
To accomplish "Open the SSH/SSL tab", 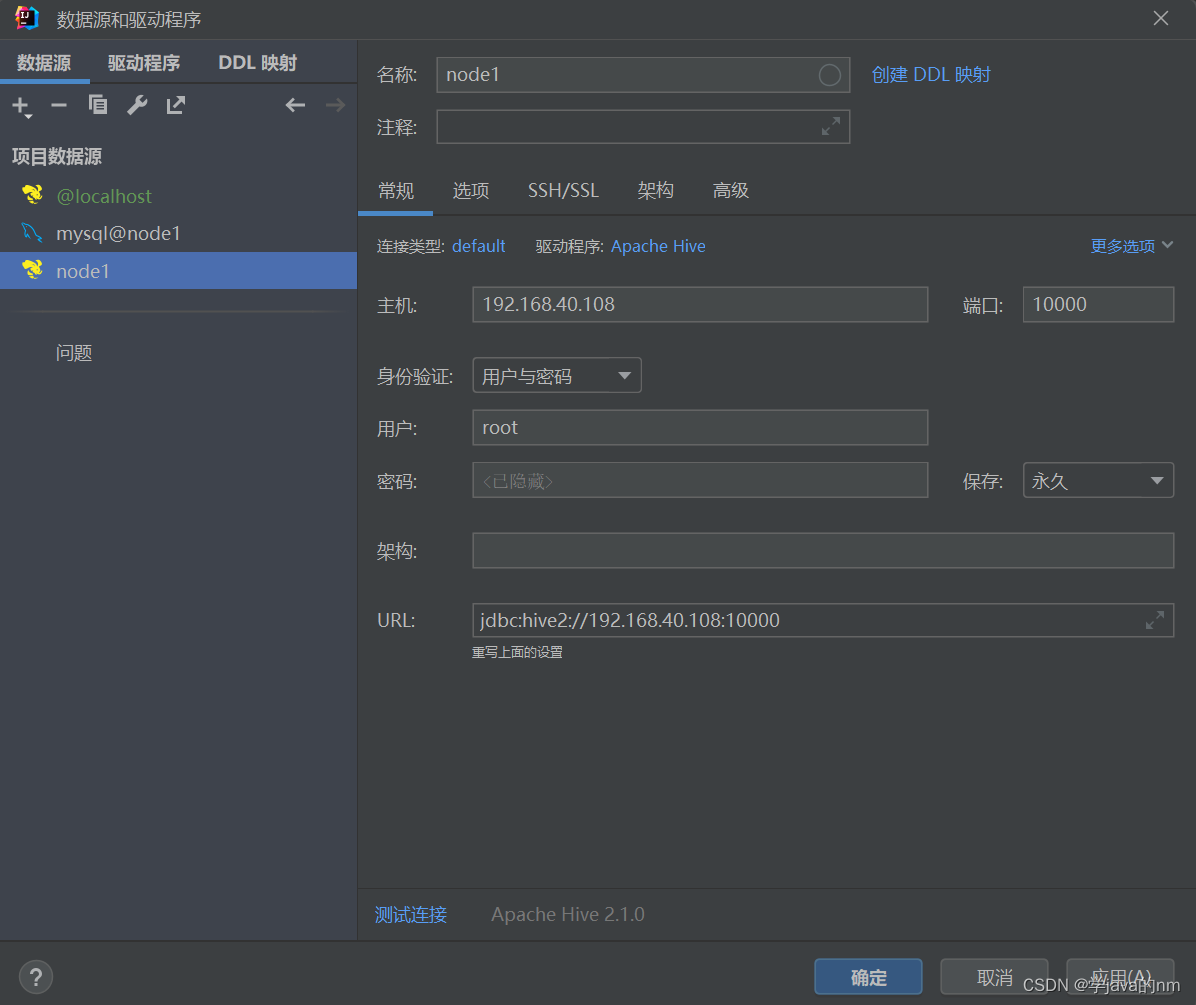I will [x=564, y=190].
